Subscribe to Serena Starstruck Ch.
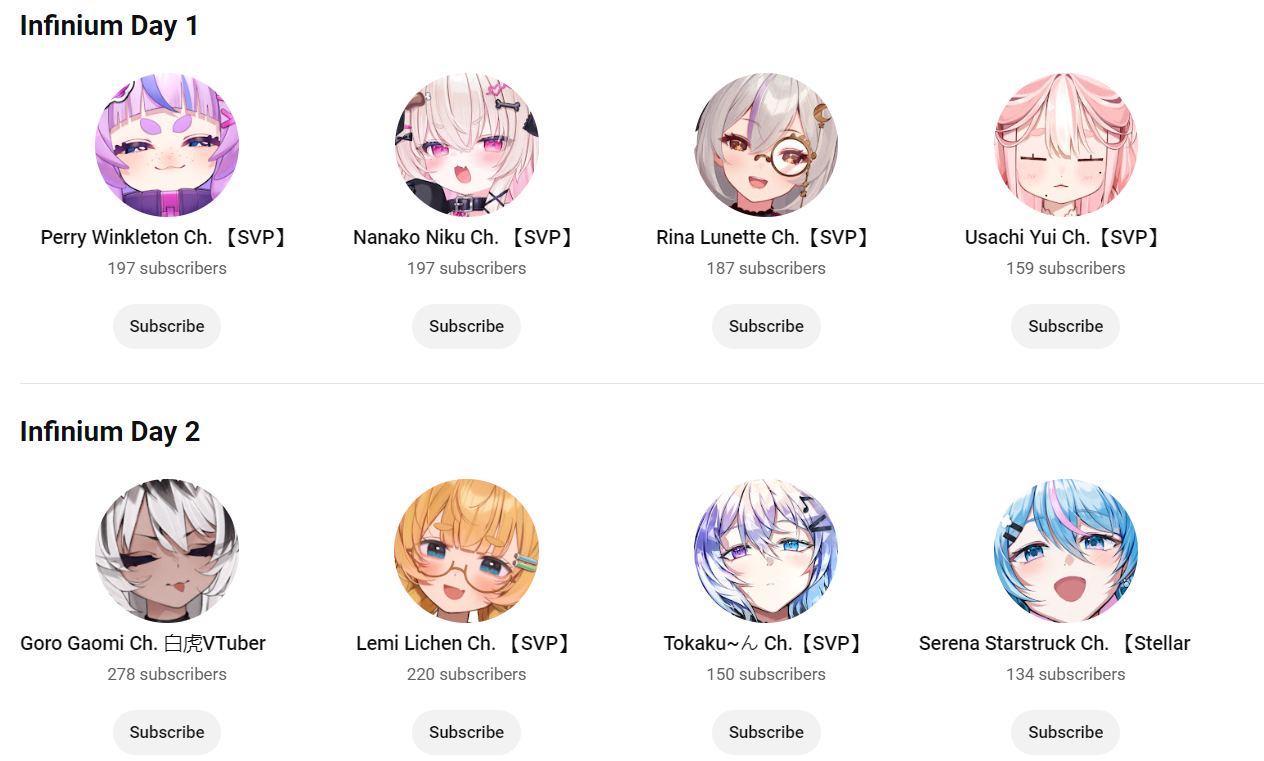Viewport: 1264px width, 761px height. click(1066, 732)
